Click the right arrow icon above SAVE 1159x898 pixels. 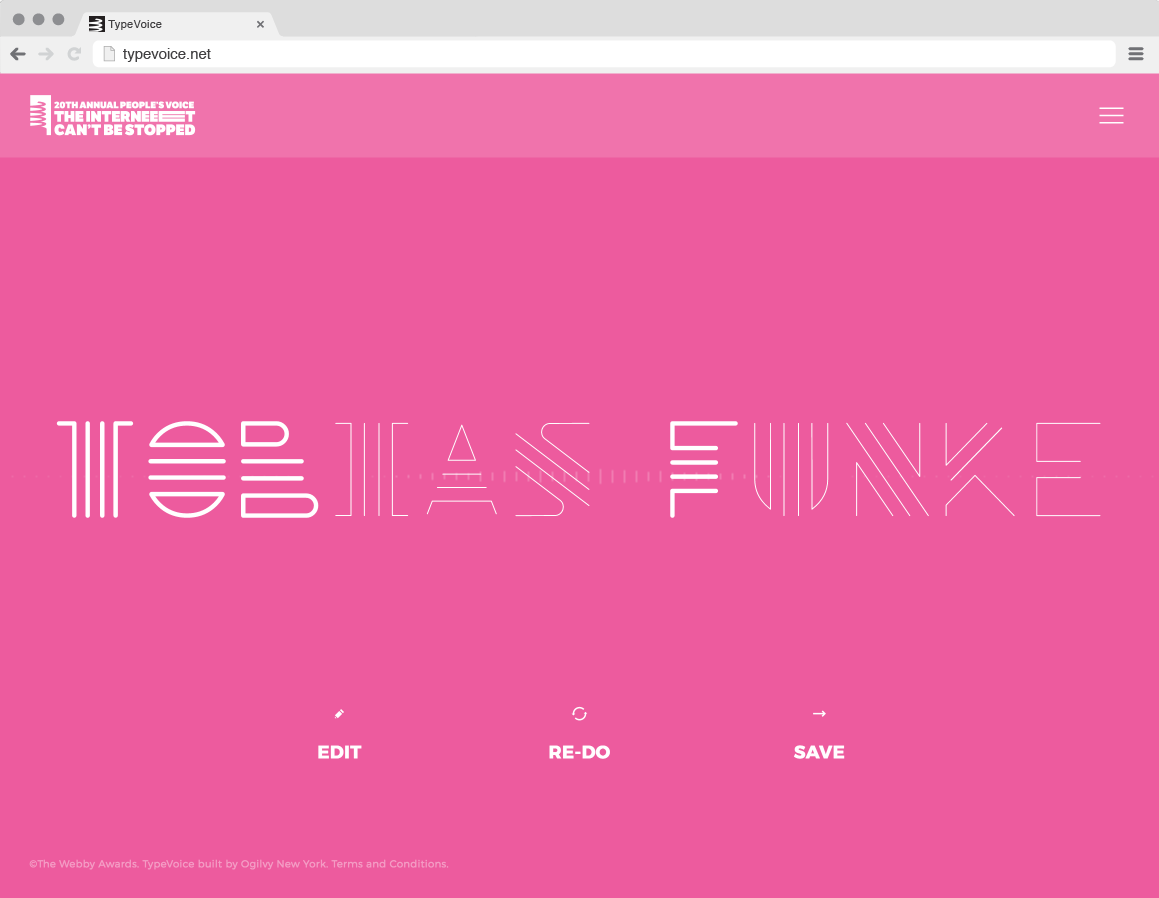[x=819, y=713]
